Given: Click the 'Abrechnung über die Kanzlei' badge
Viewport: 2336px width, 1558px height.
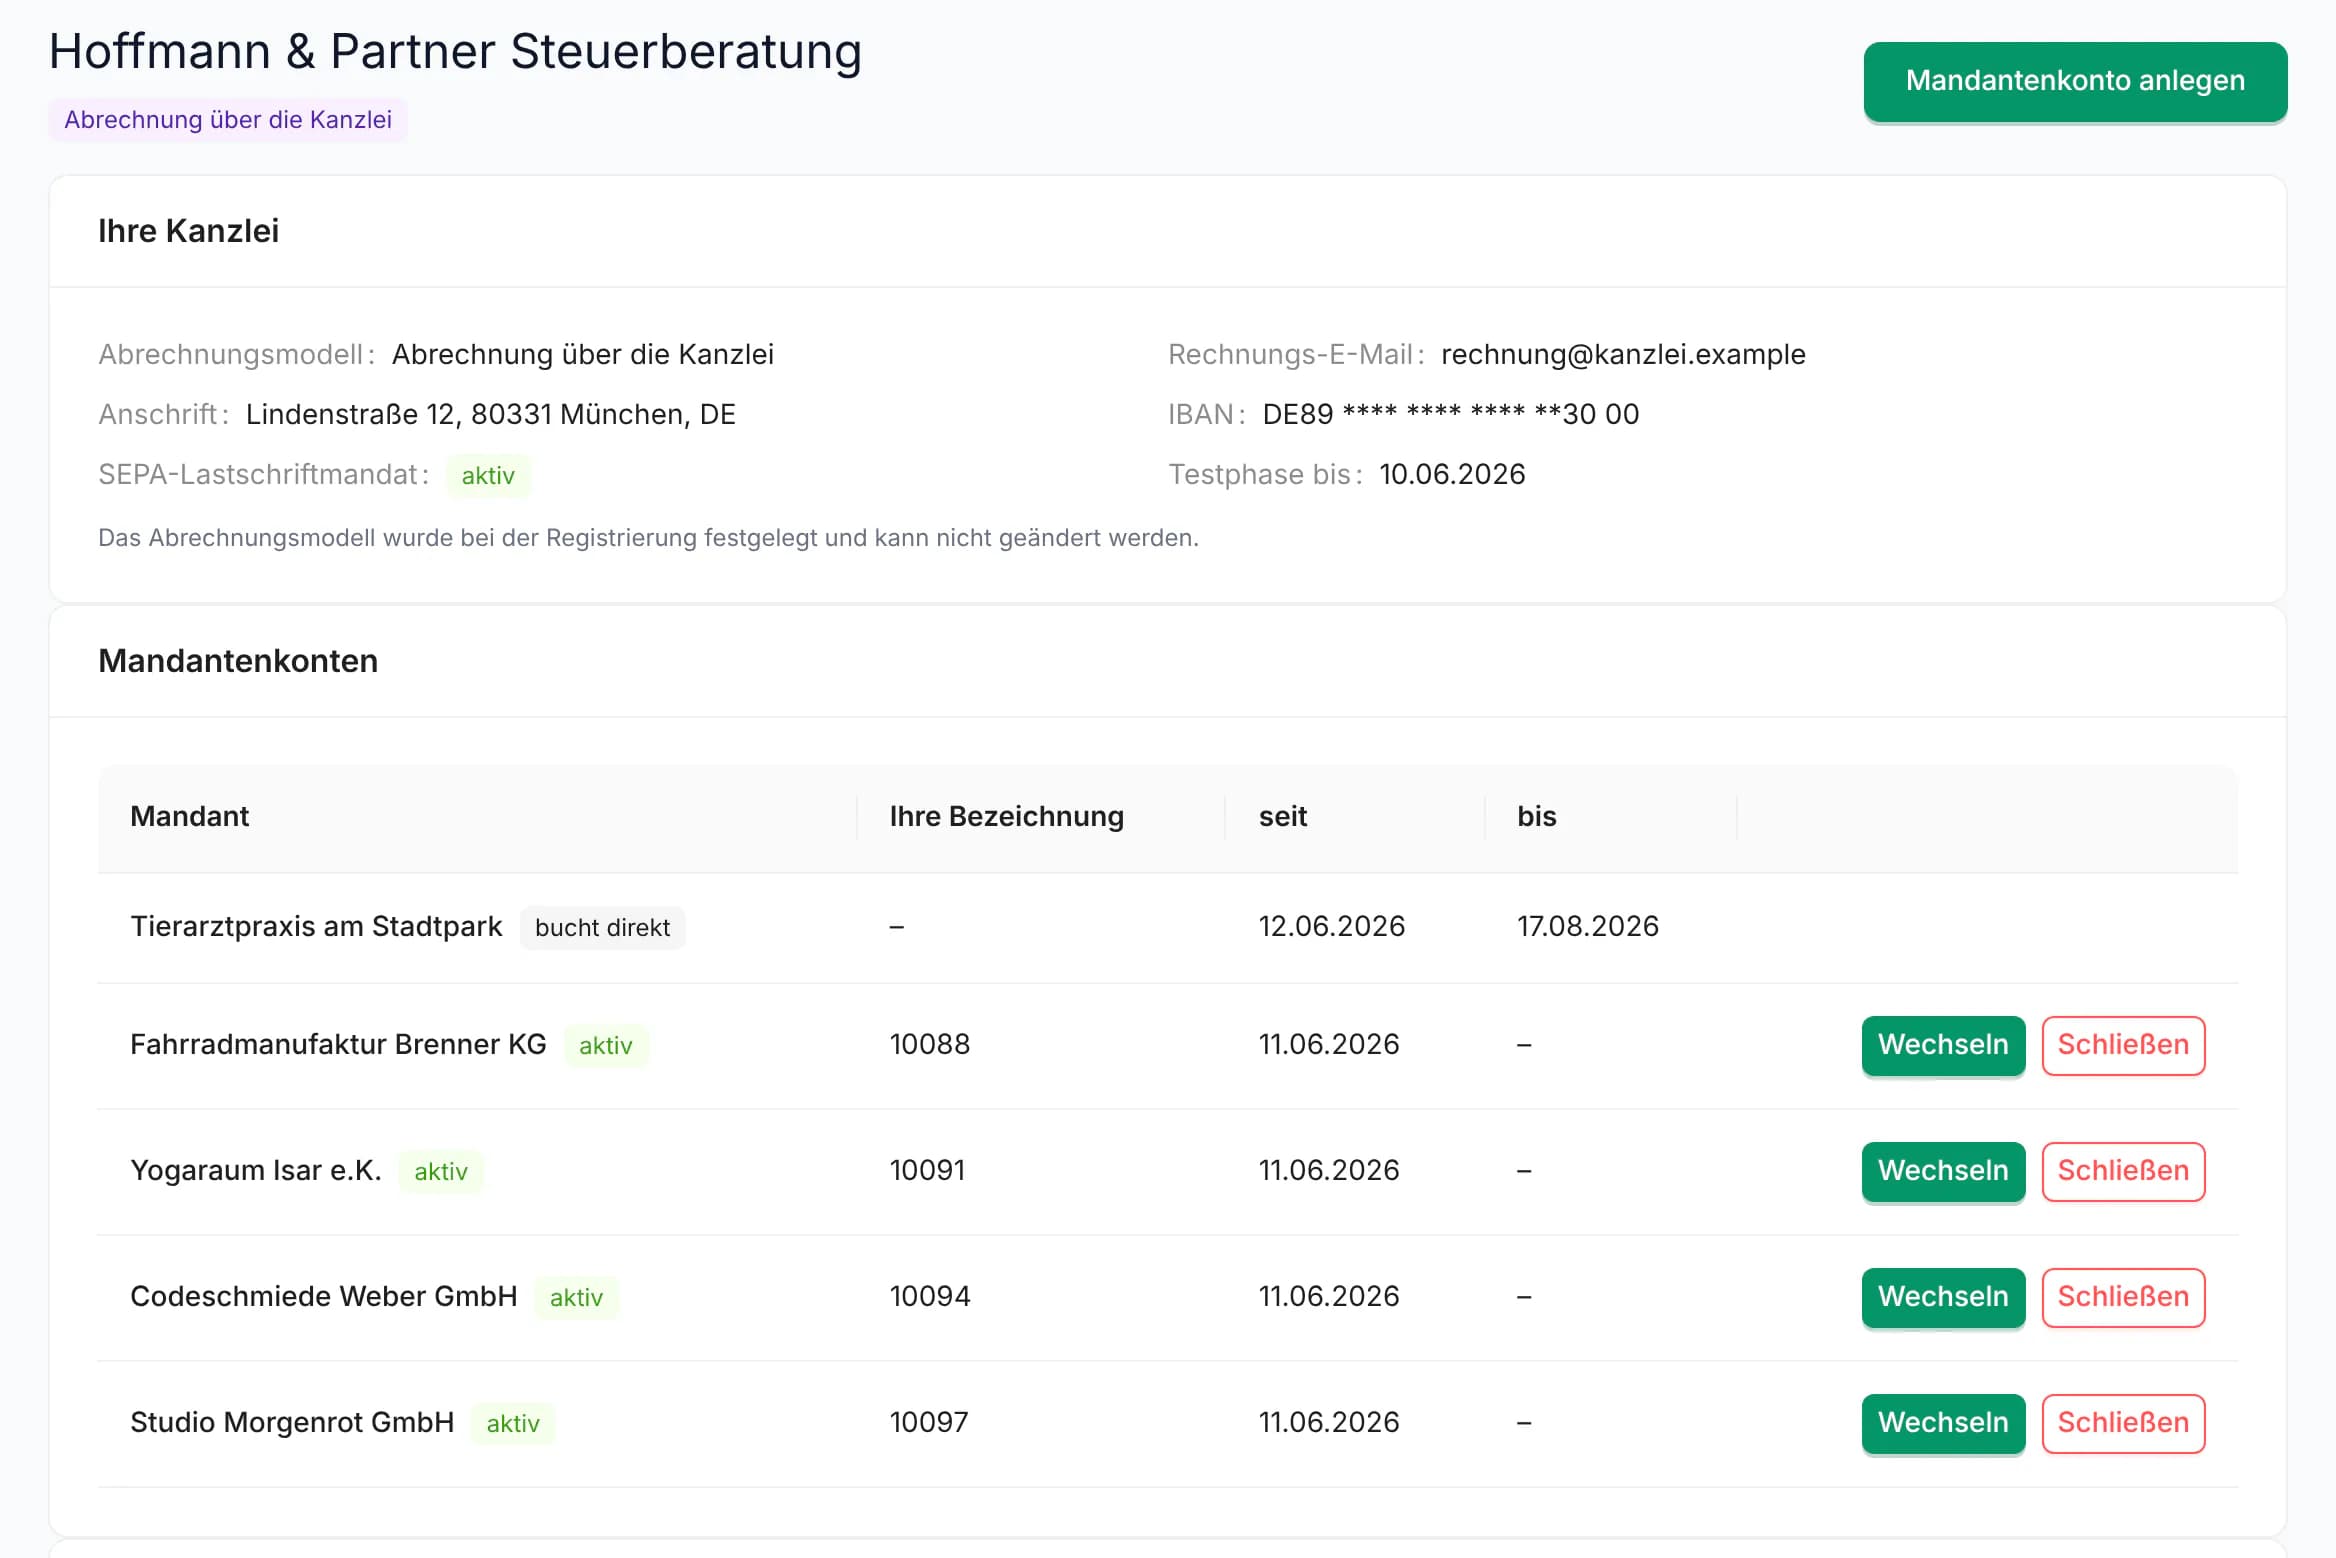Looking at the screenshot, I should pos(228,120).
